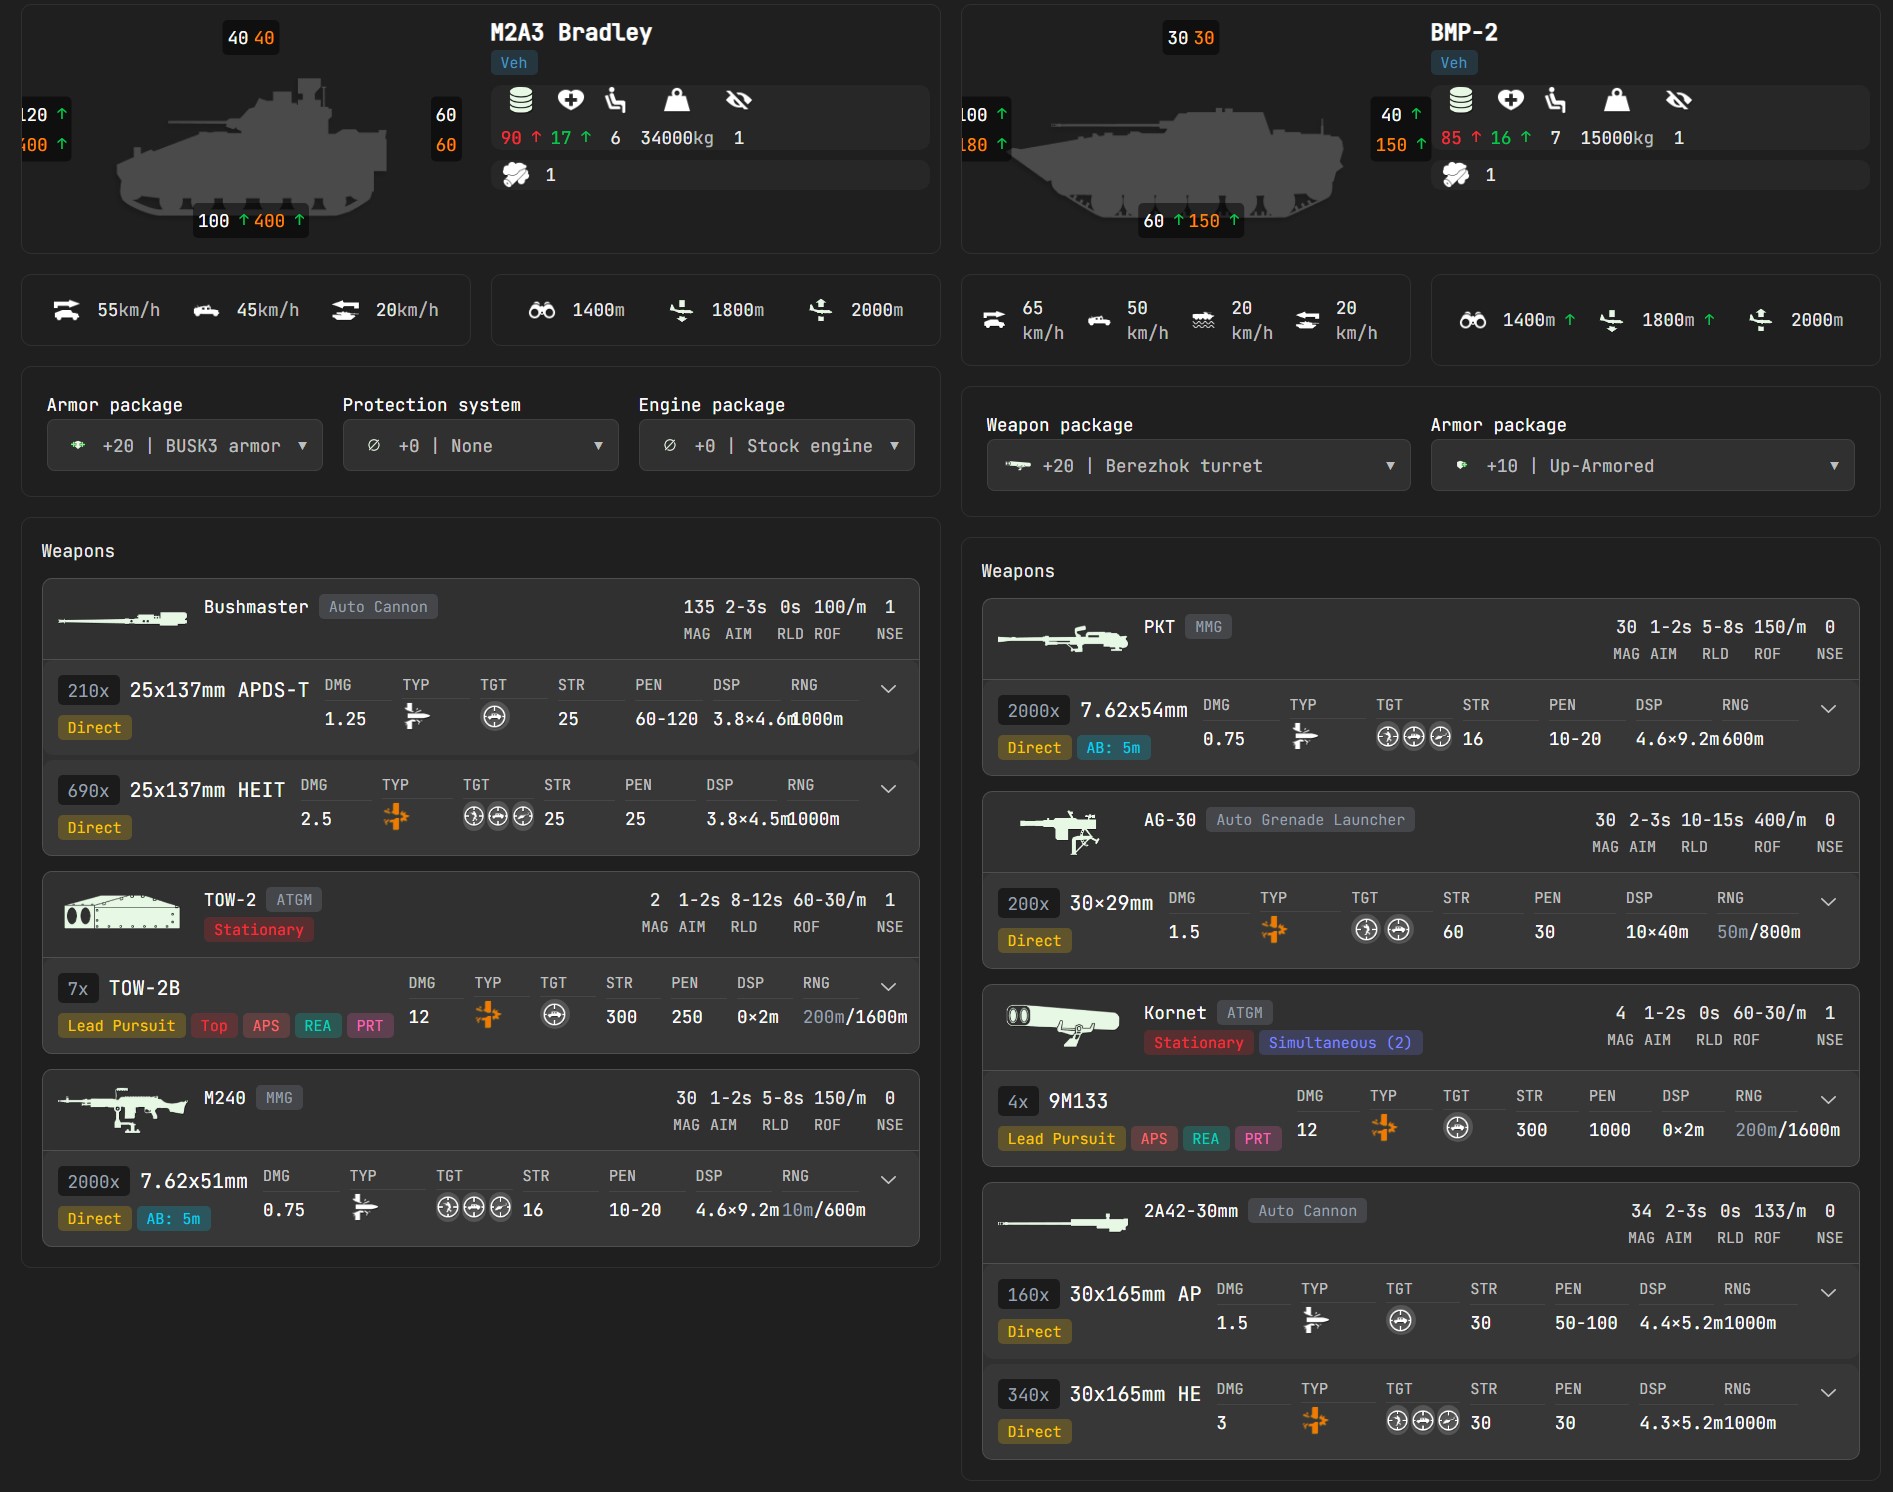Open the Protection system dropdown showing None
The height and width of the screenshot is (1492, 1893).
tap(480, 445)
